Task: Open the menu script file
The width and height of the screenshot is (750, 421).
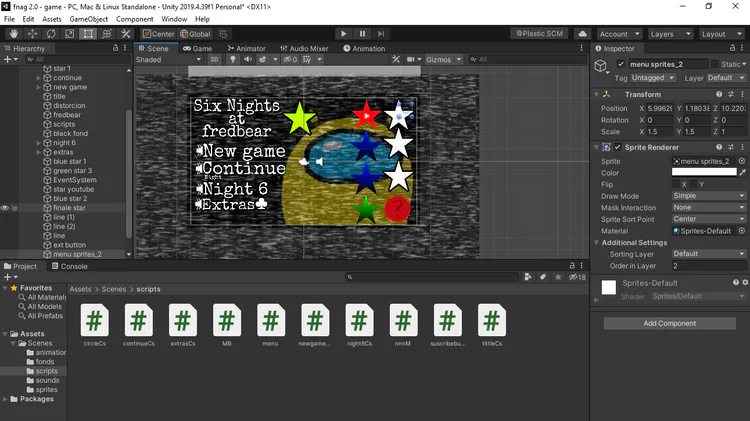Action: click(270, 324)
